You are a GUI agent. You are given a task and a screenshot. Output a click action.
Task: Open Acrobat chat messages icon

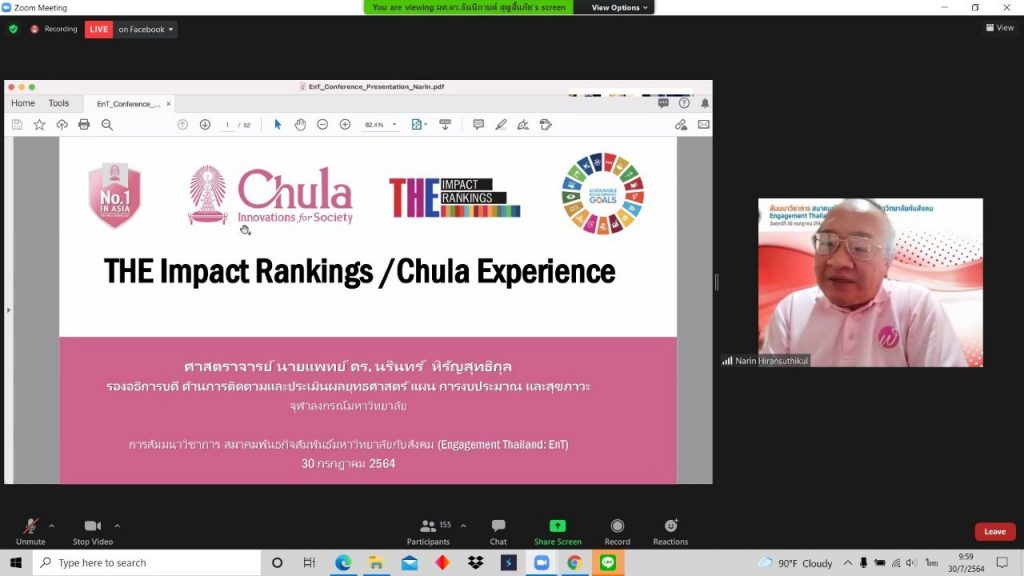coord(664,103)
